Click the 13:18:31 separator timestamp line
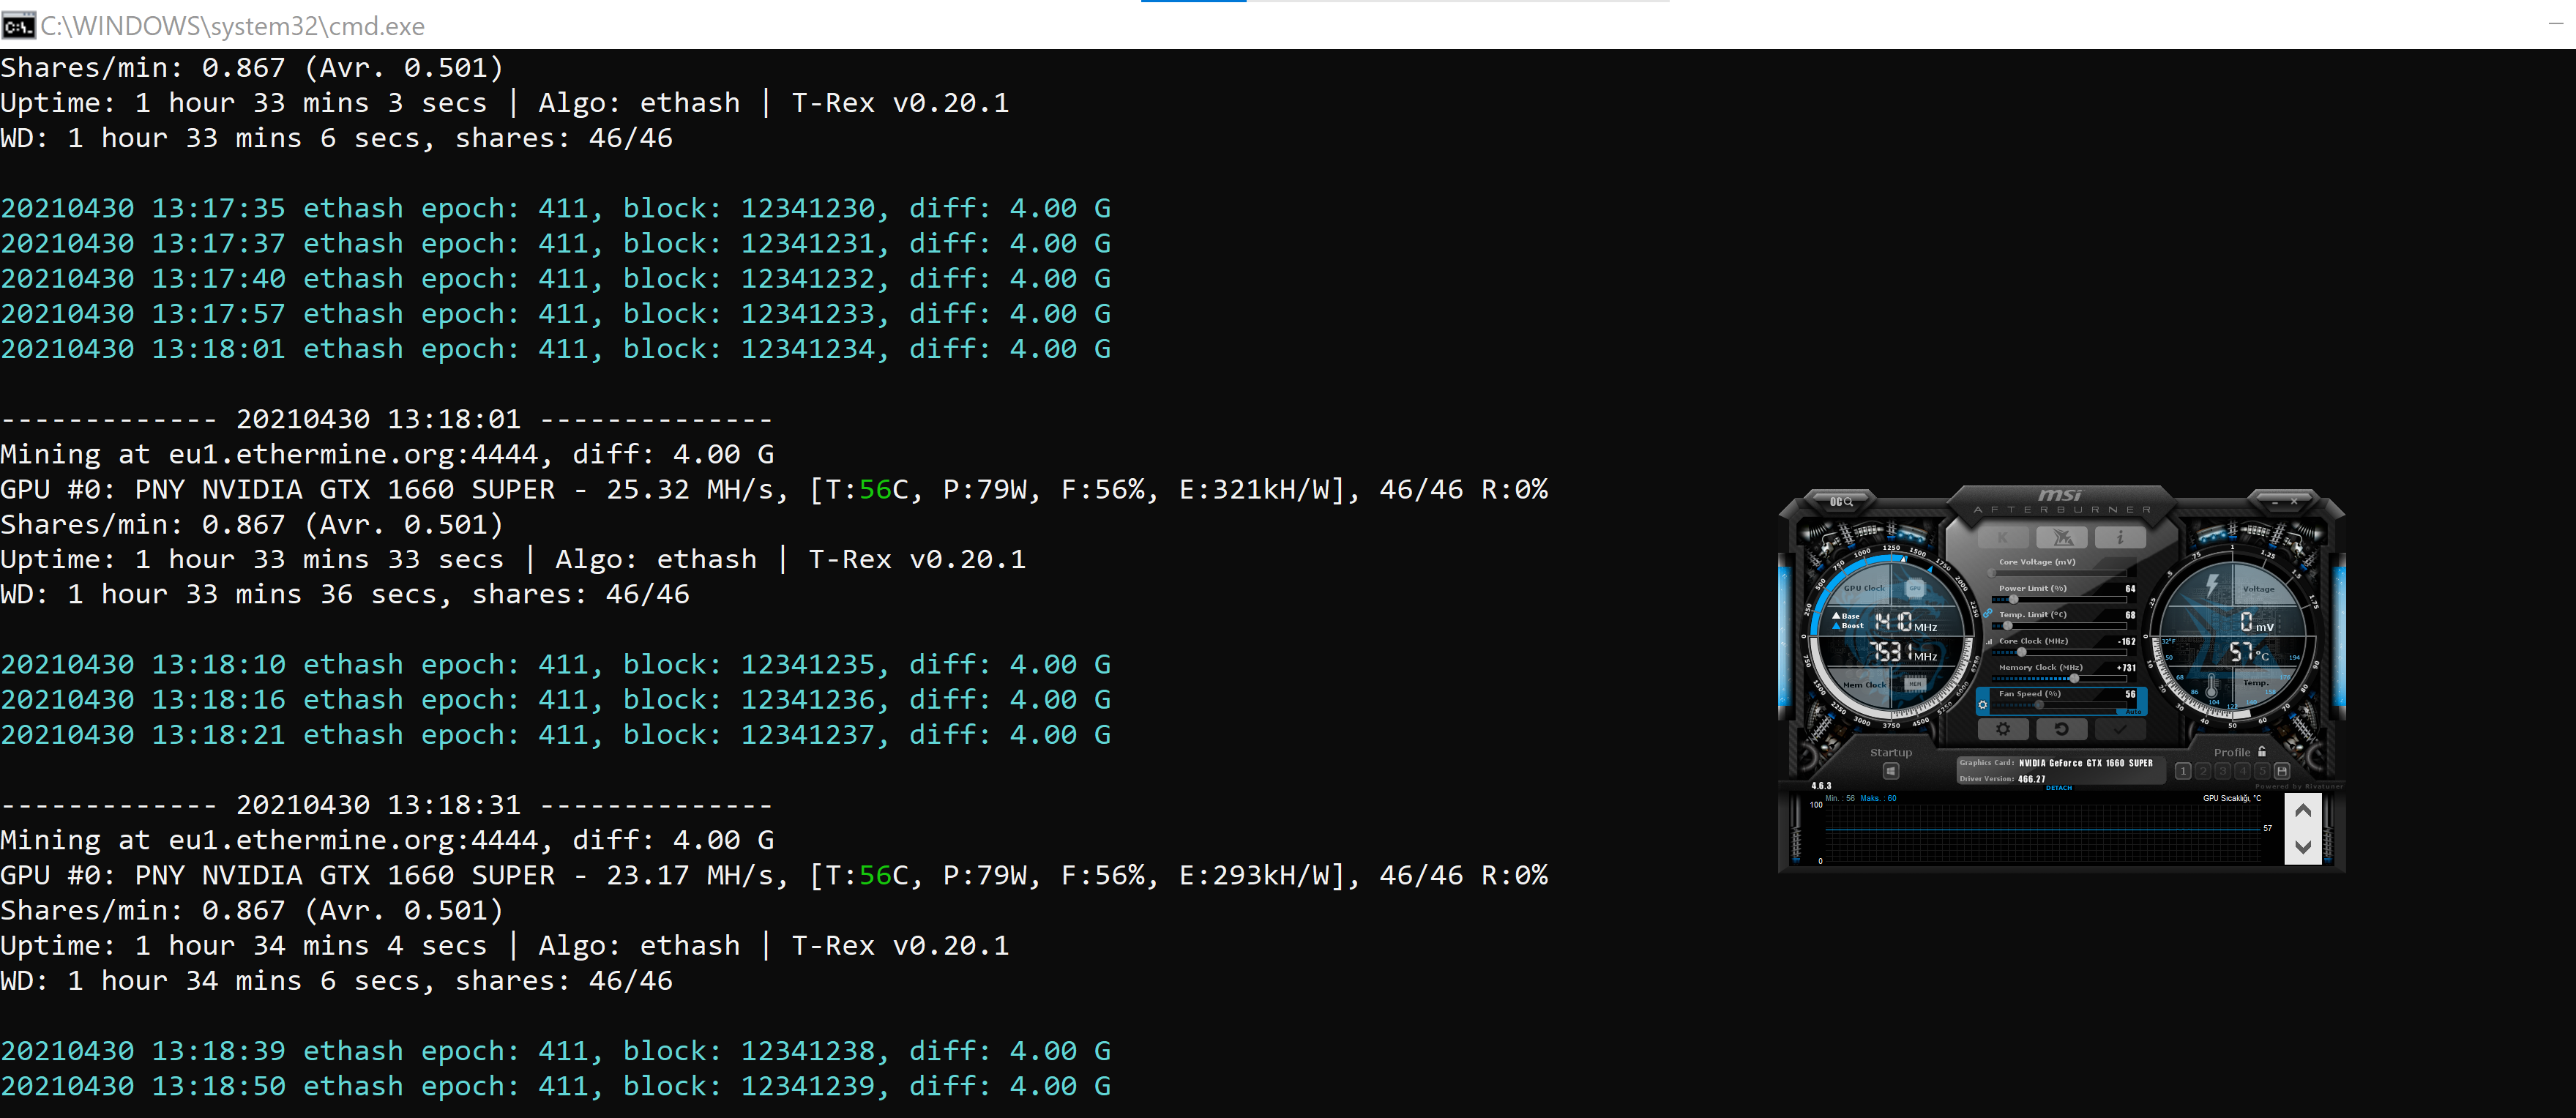 click(387, 805)
